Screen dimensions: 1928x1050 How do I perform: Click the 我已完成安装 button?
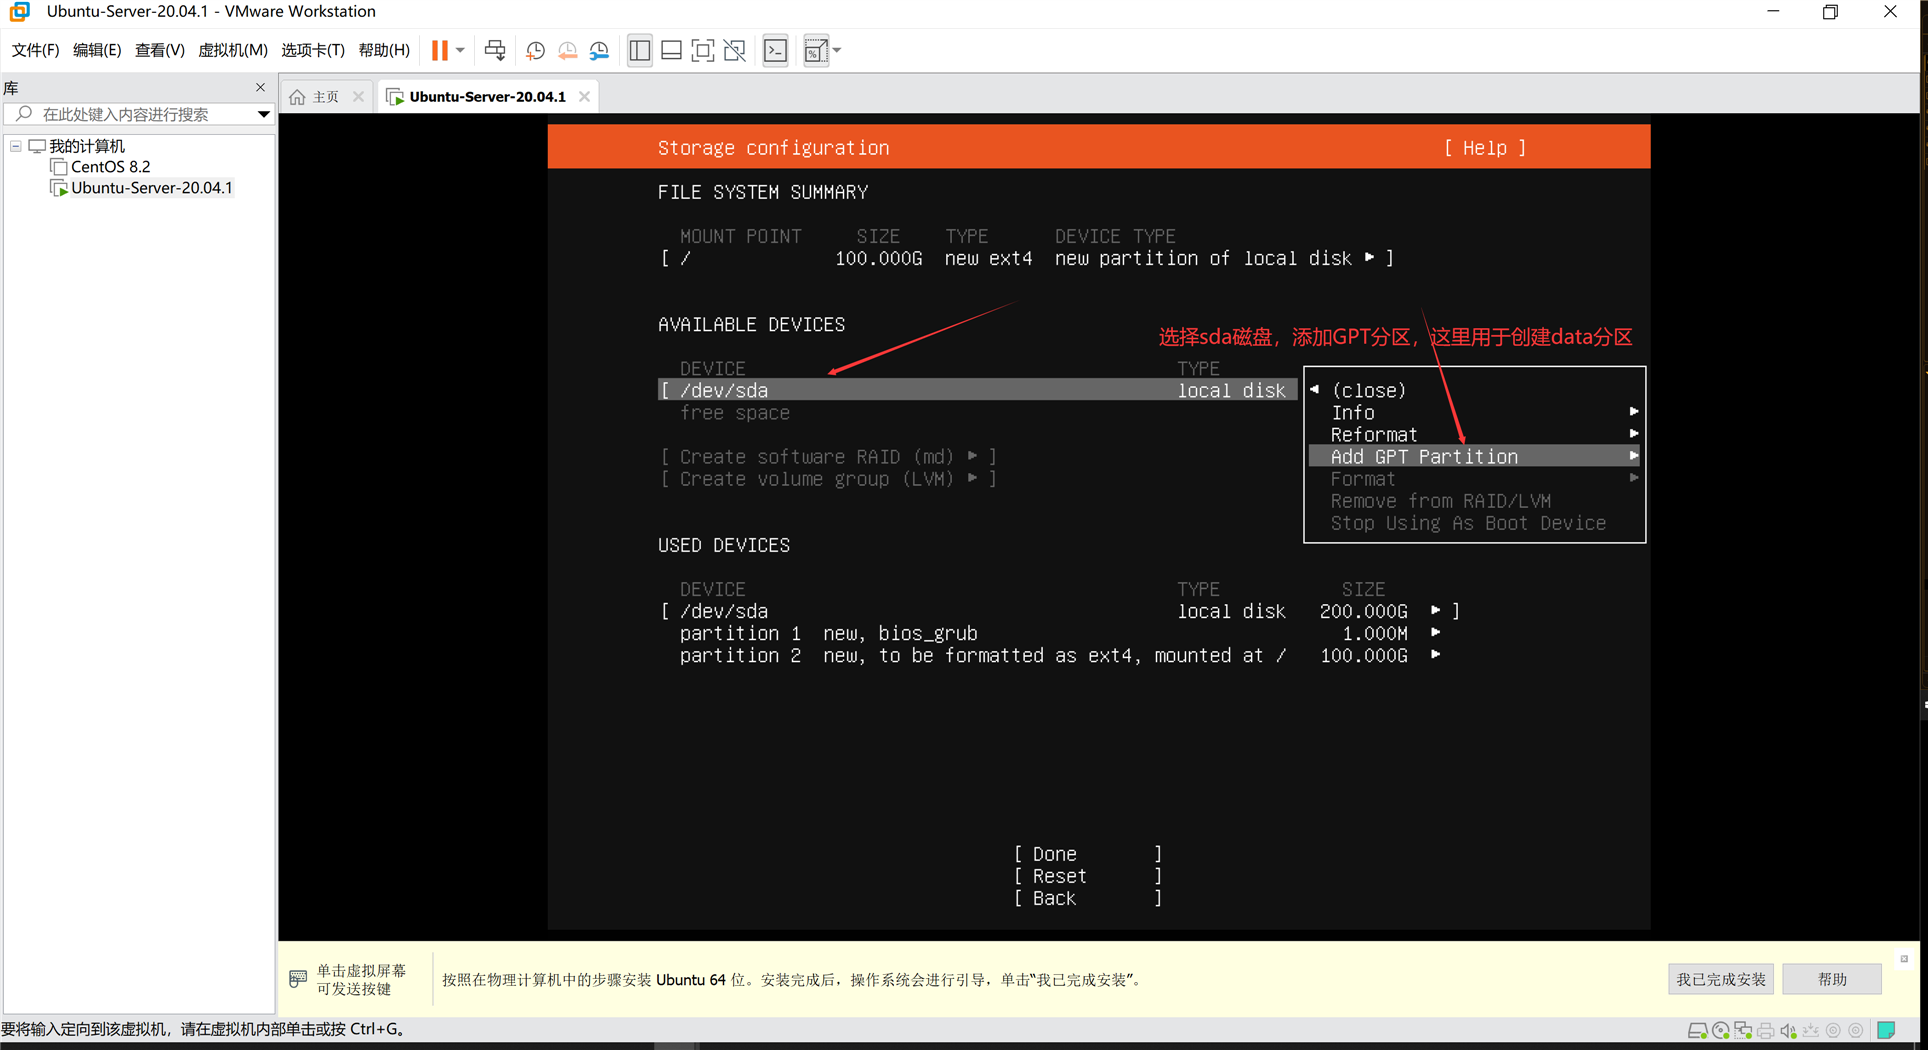tap(1721, 979)
